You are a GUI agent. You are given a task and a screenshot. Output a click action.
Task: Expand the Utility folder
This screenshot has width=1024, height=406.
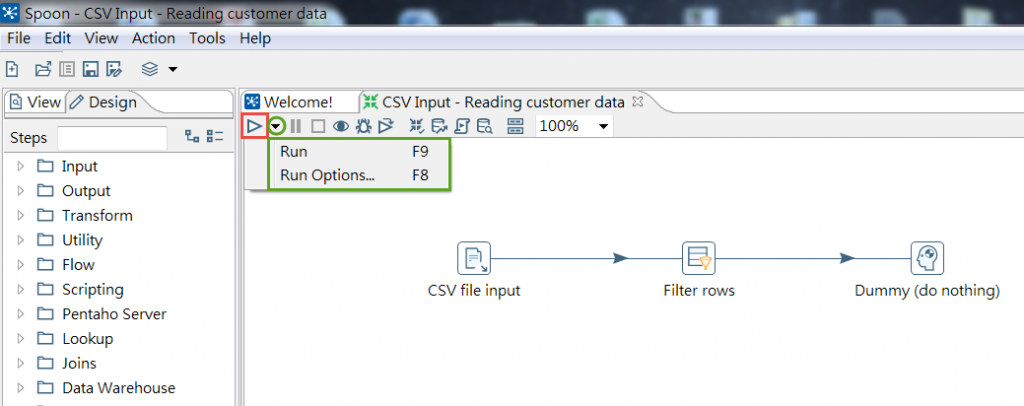pos(20,240)
